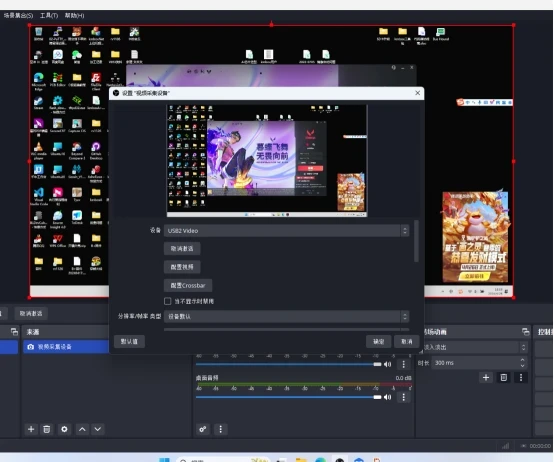Click the 00:00:00 timer in status bar
Viewport: 554px width, 462px height.
[x=540, y=446]
